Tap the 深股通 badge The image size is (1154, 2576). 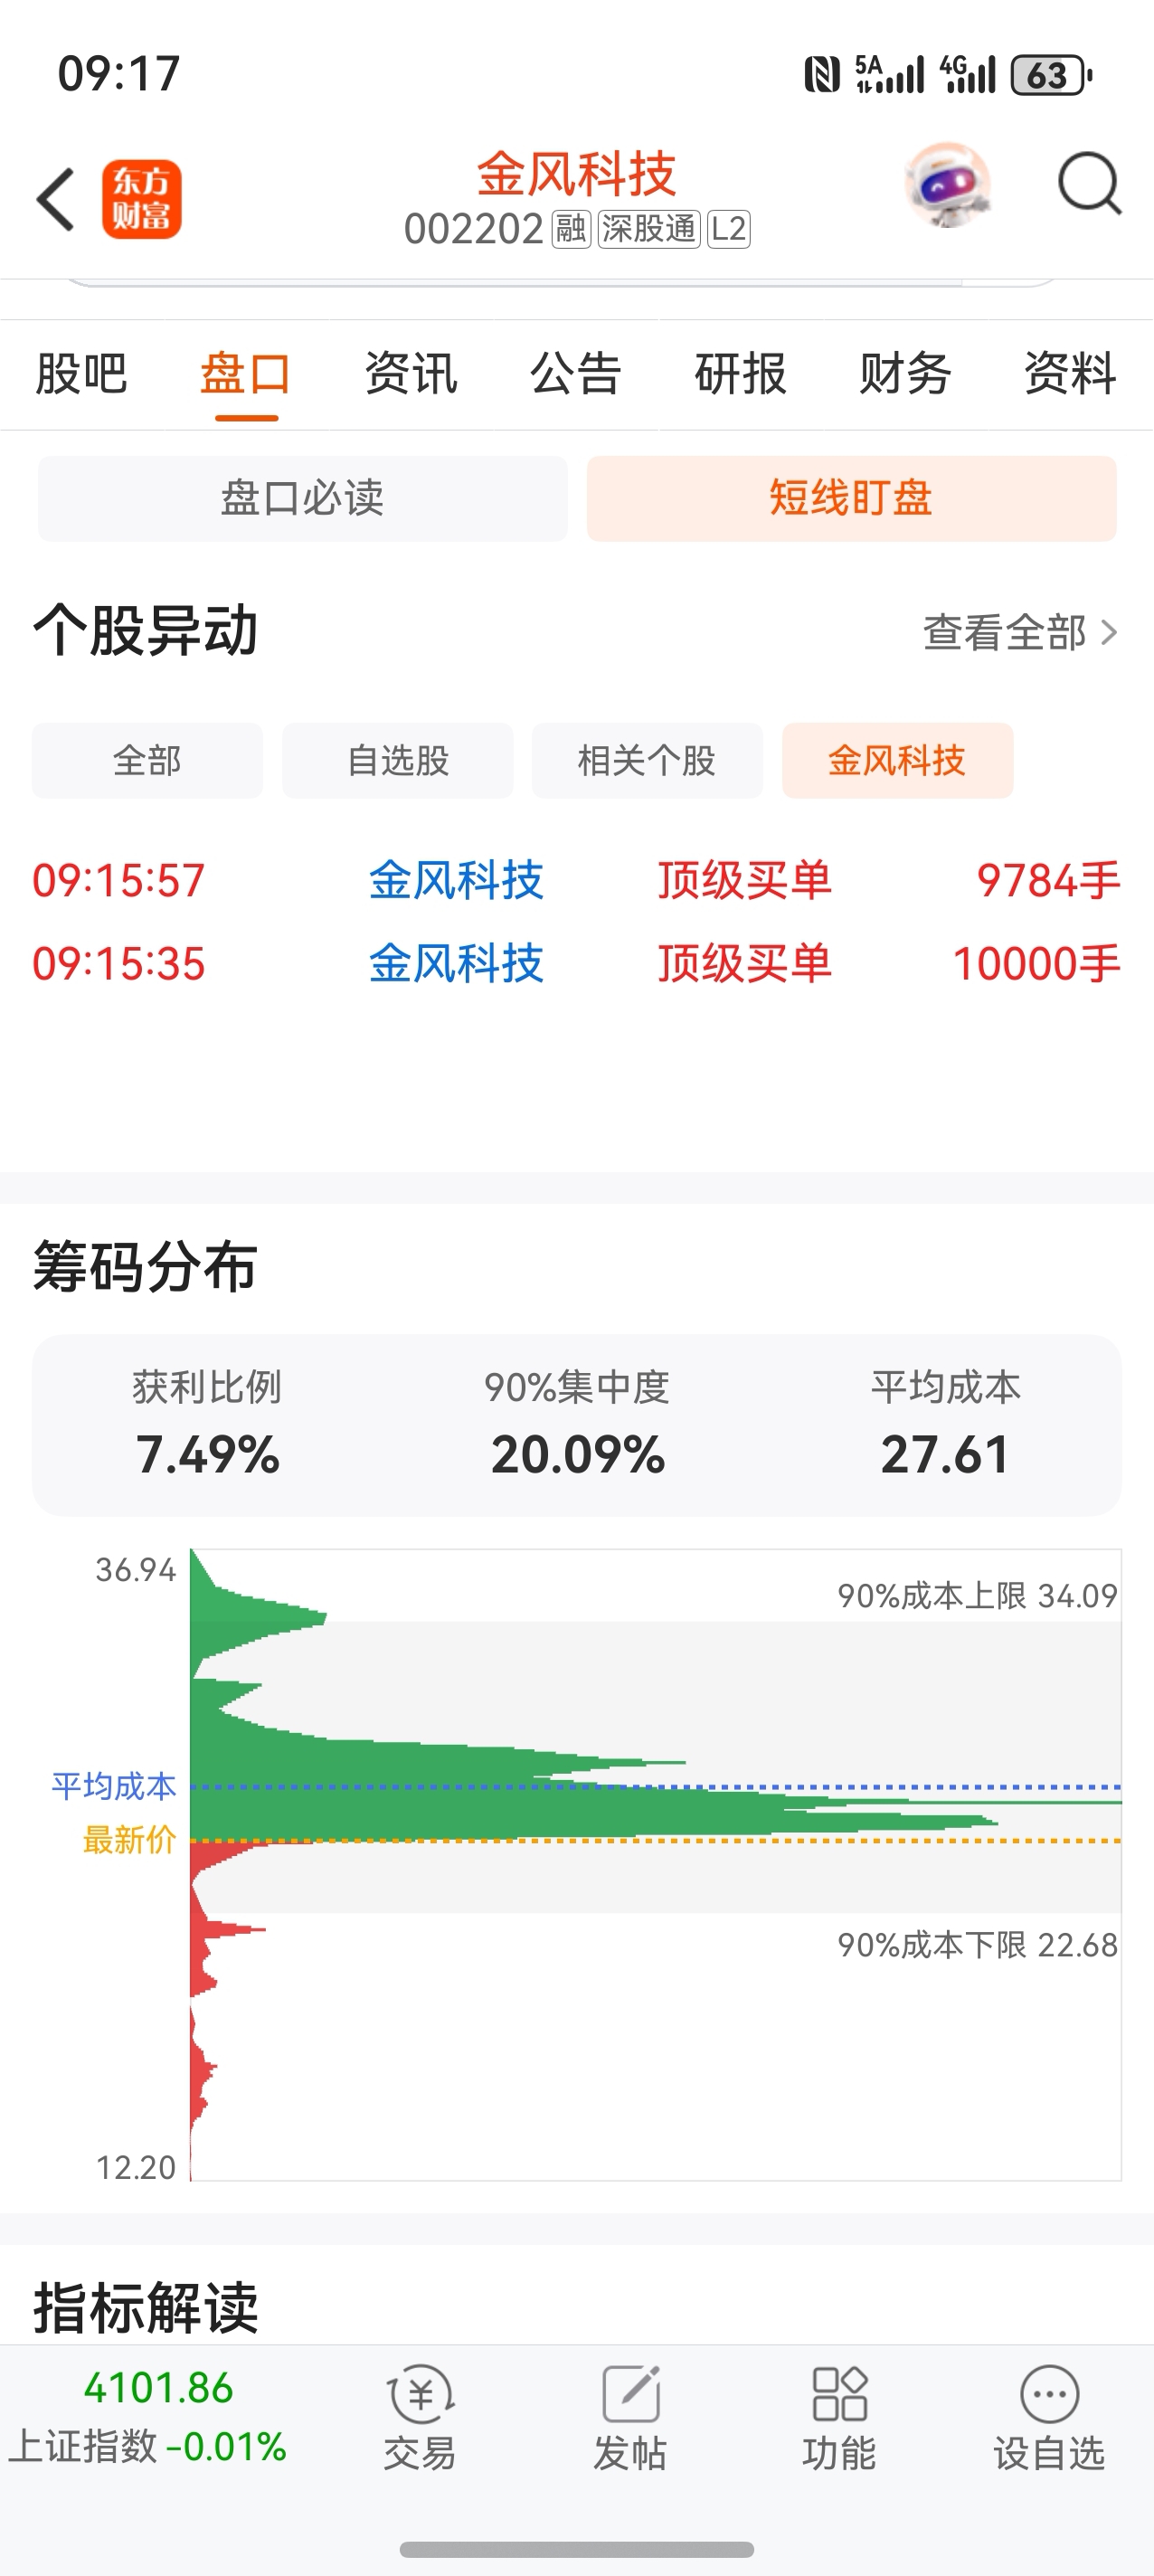649,229
